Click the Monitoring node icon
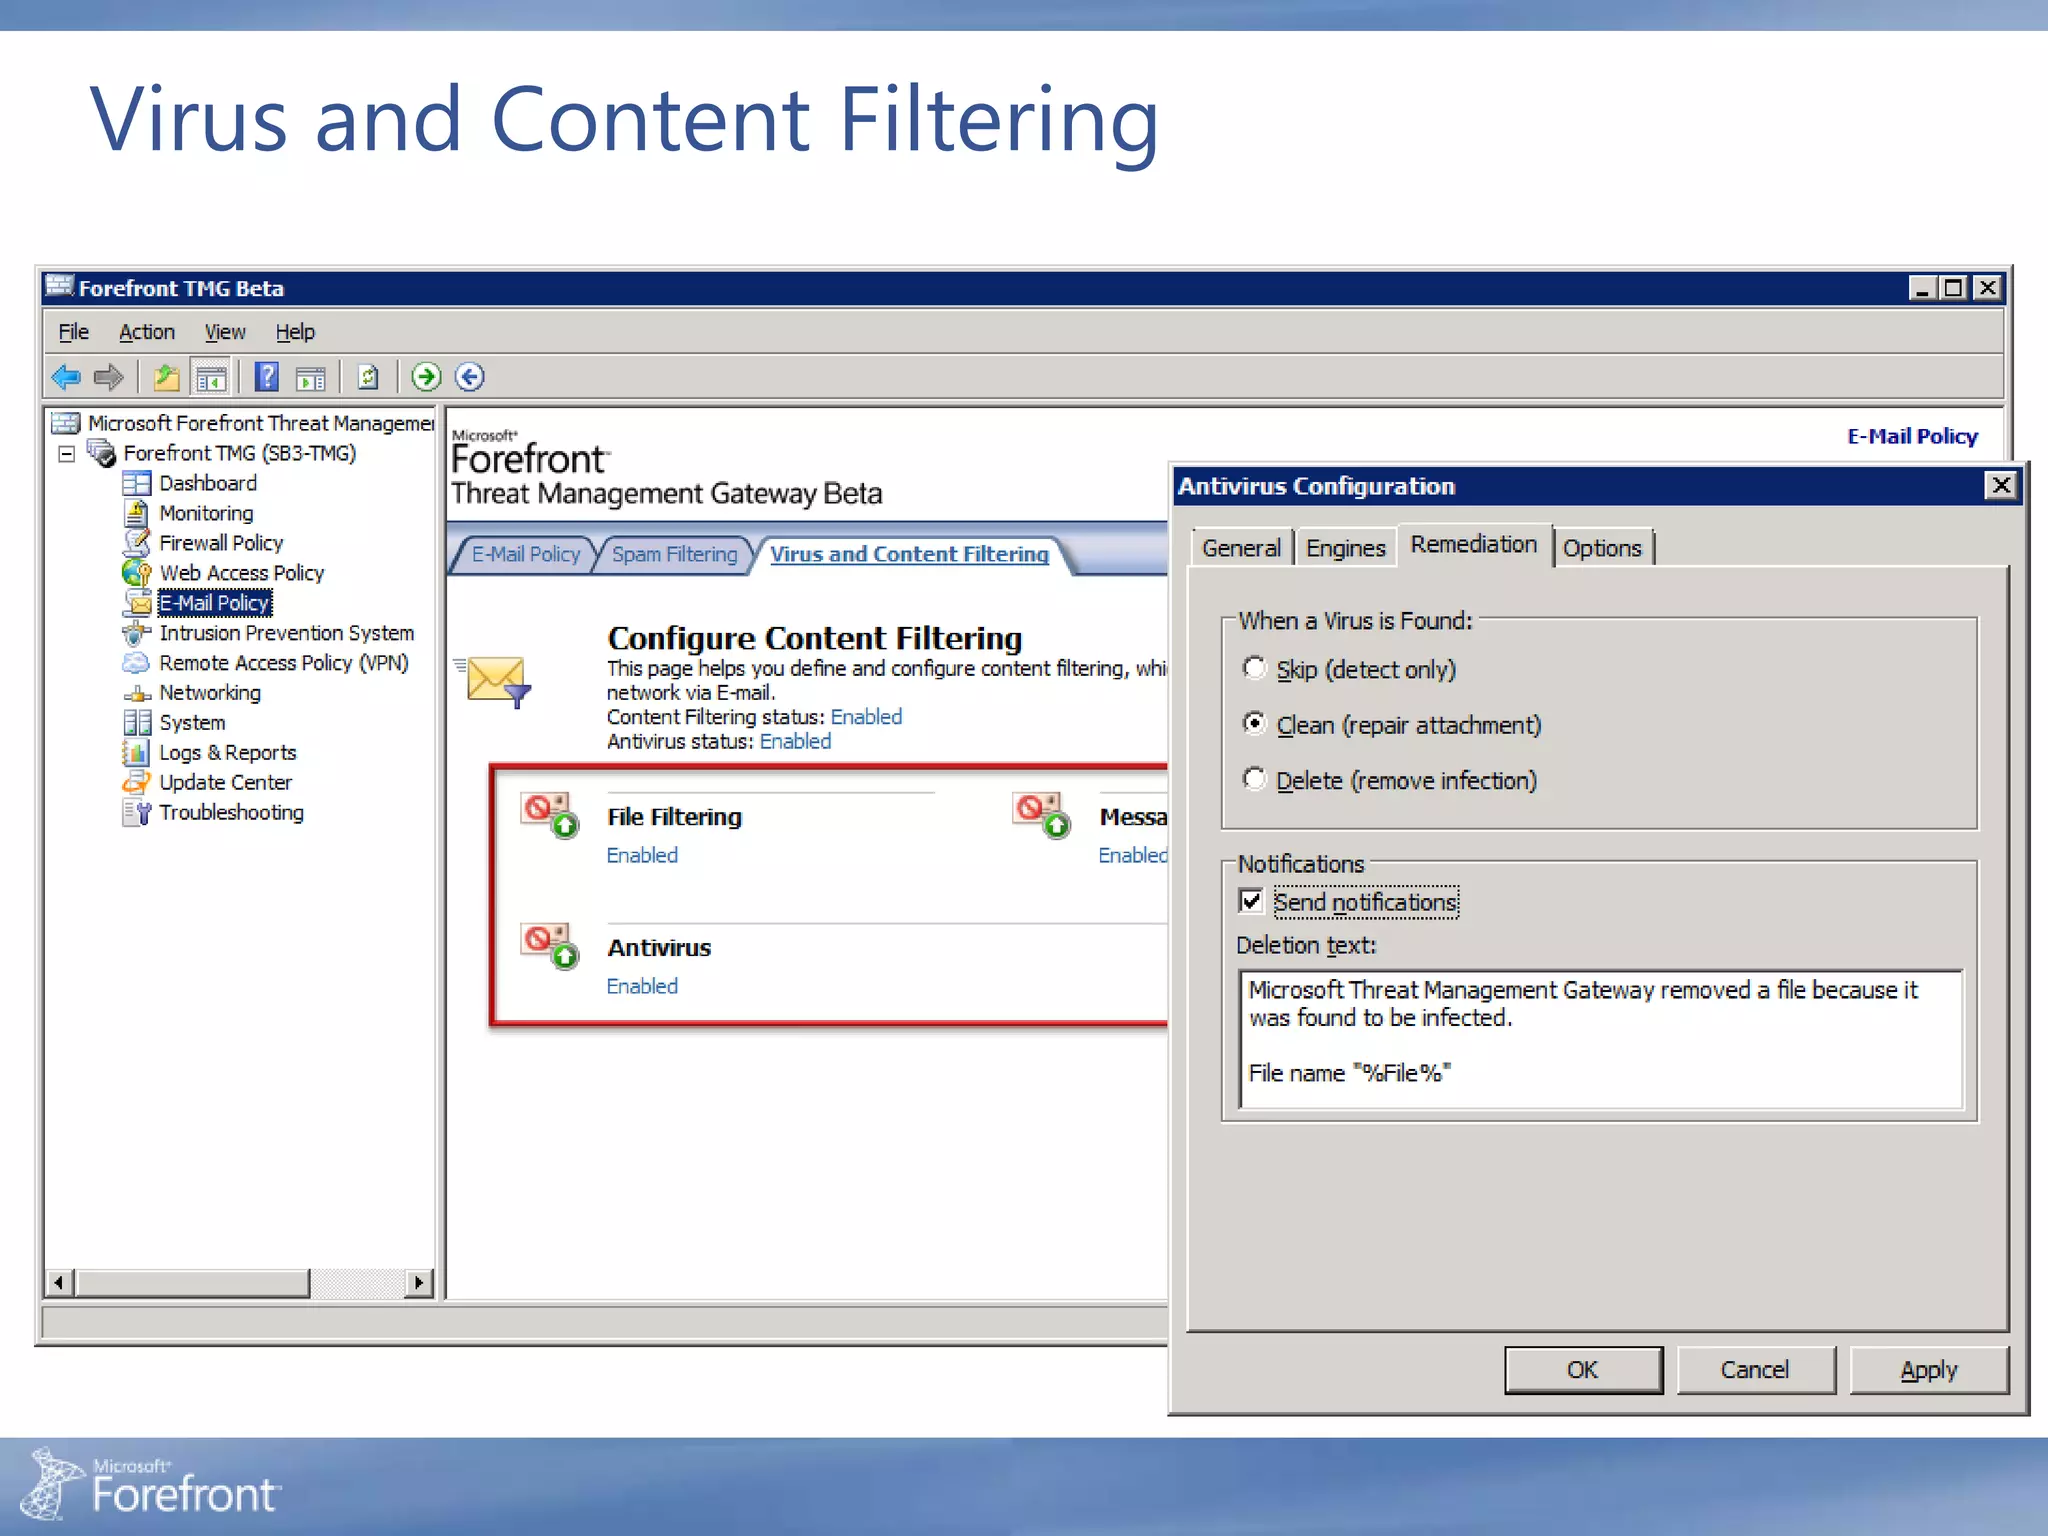The width and height of the screenshot is (2048, 1536). tap(136, 513)
